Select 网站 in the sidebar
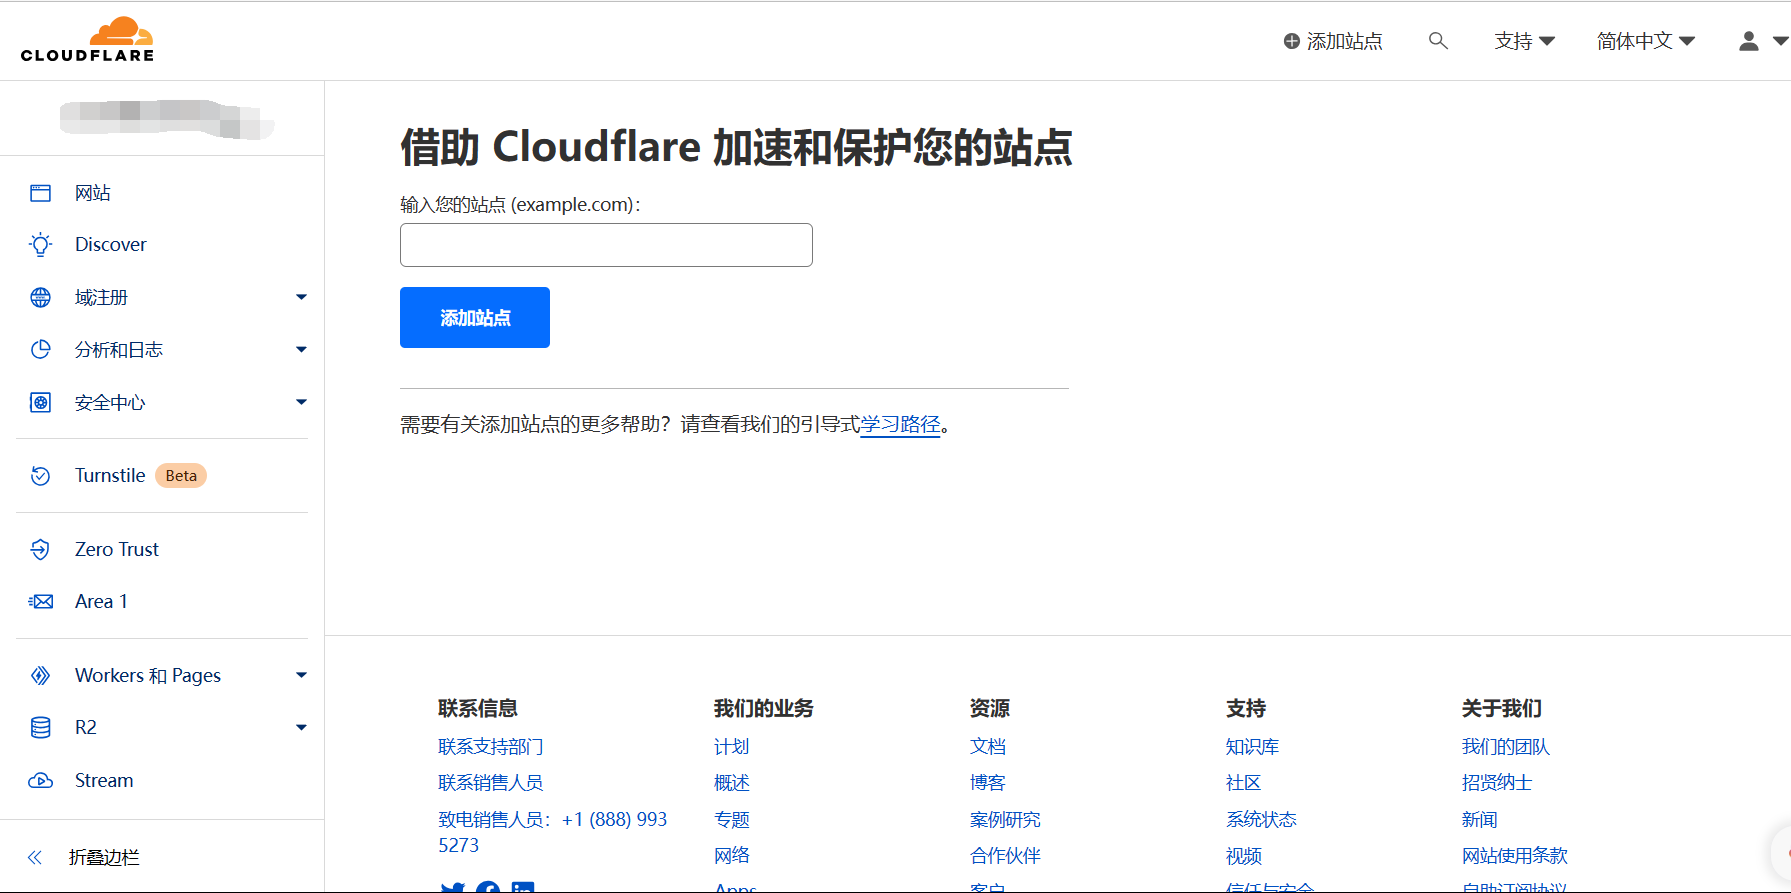 tap(93, 193)
